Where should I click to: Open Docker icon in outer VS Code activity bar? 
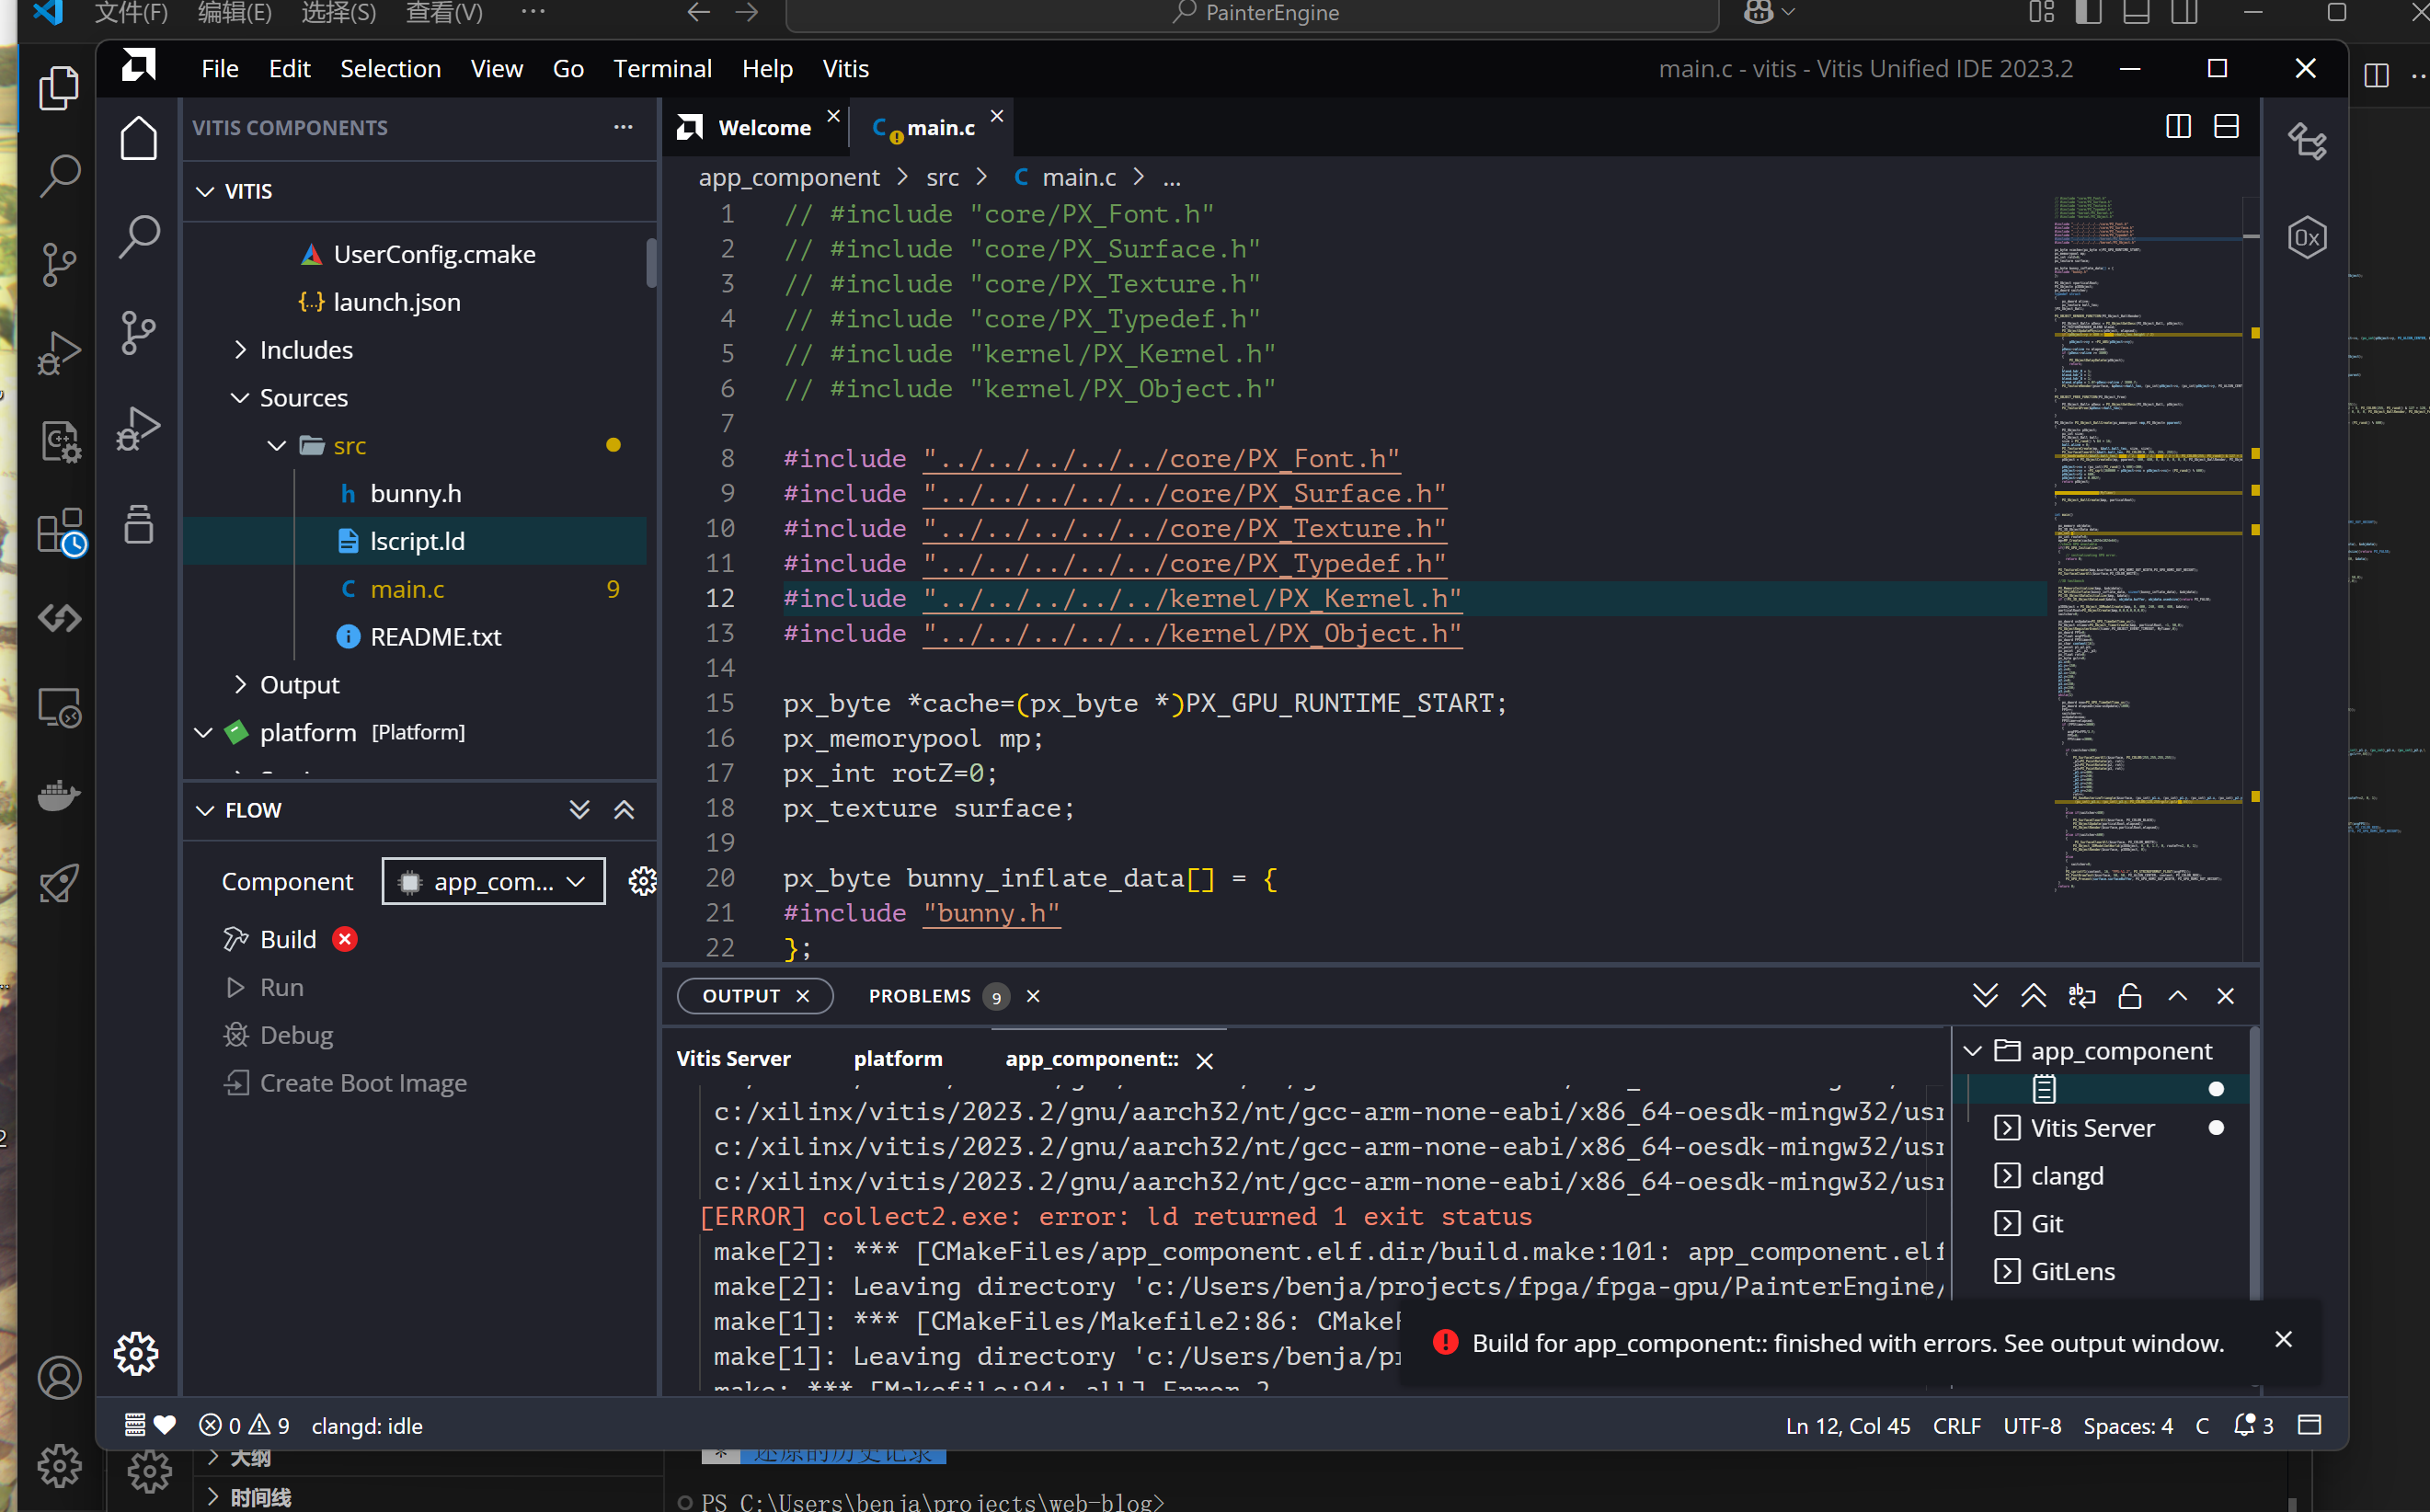[x=59, y=796]
